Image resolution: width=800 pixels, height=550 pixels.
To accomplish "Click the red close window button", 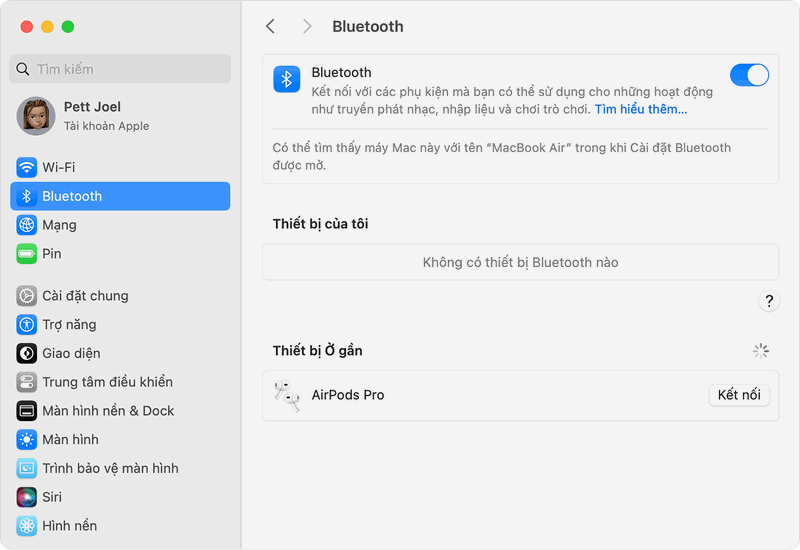I will coord(27,27).
